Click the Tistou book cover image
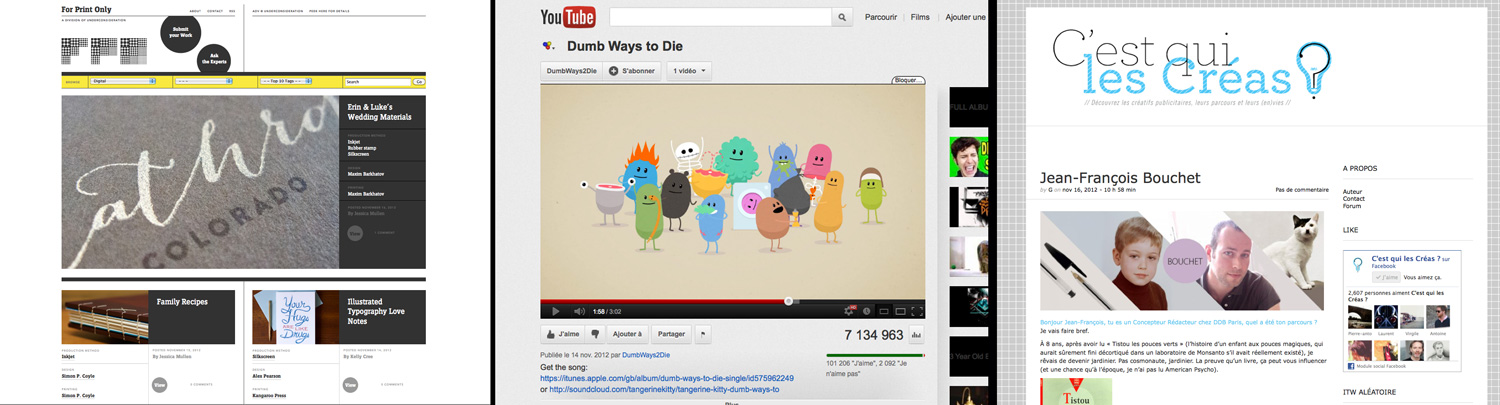 pos(1074,392)
